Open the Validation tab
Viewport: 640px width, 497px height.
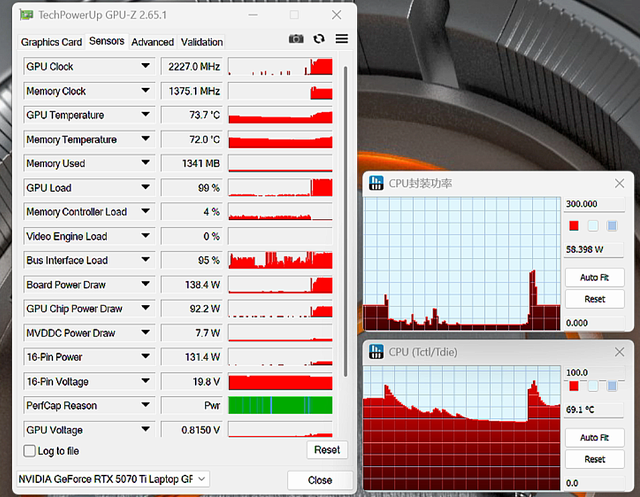pos(201,42)
